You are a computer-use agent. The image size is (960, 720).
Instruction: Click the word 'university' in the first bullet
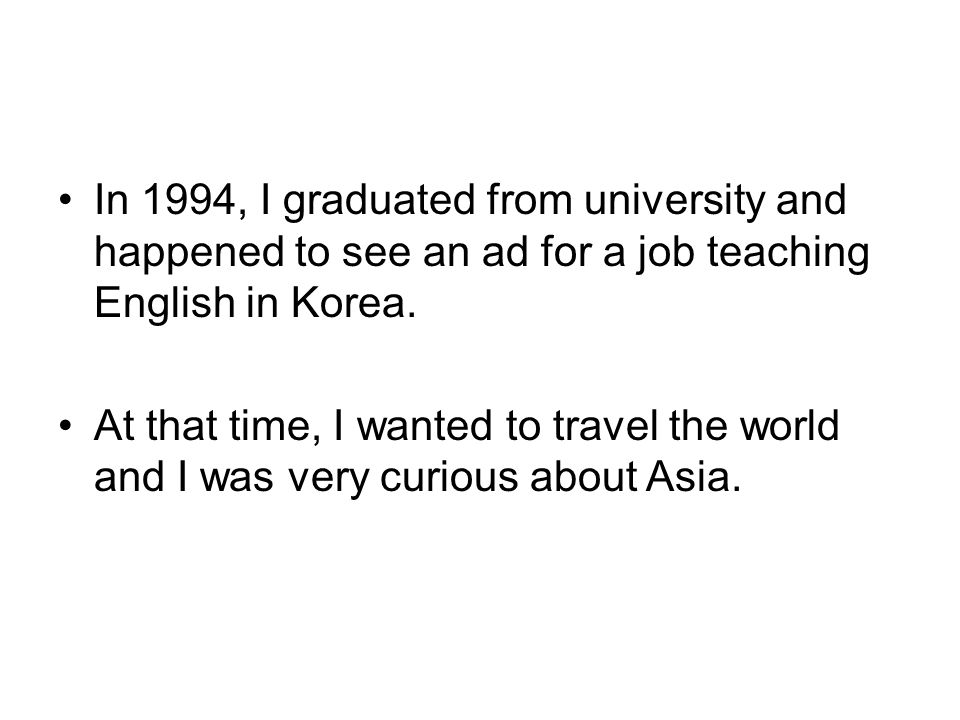[x=675, y=203]
